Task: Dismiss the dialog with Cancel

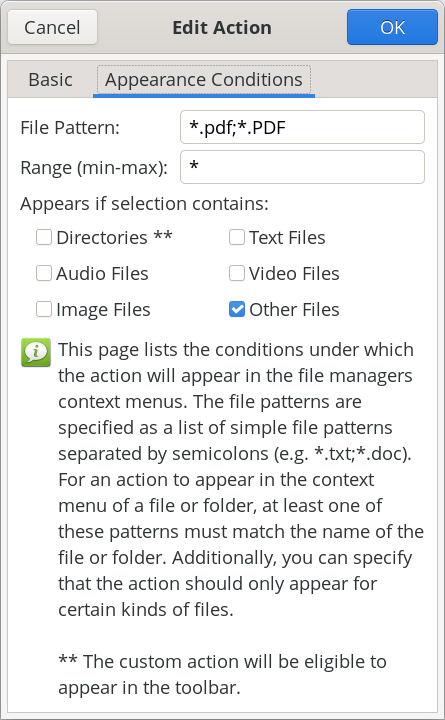Action: click(x=52, y=28)
